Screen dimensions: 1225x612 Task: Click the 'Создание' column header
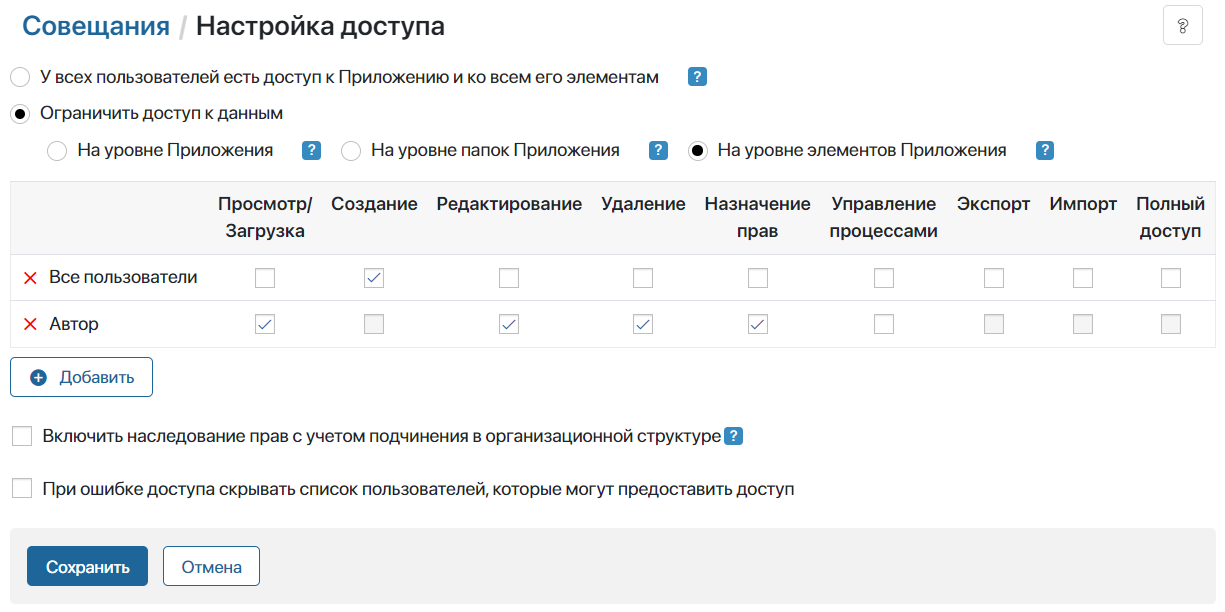coord(374,204)
